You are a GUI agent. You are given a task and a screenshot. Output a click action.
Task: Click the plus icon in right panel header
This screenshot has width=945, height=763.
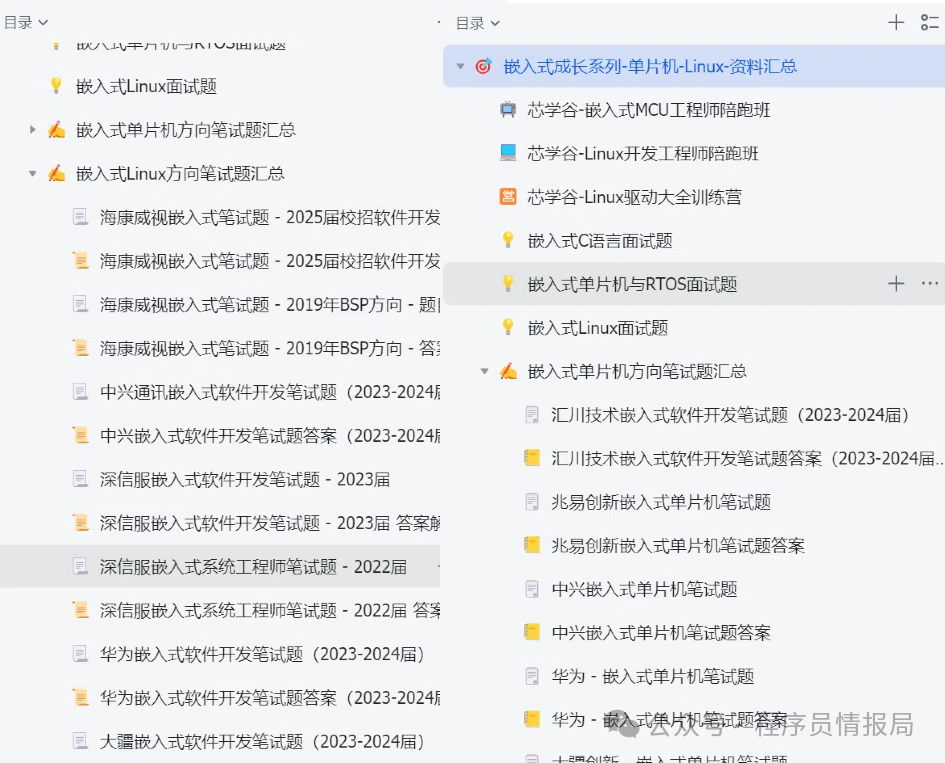(896, 23)
